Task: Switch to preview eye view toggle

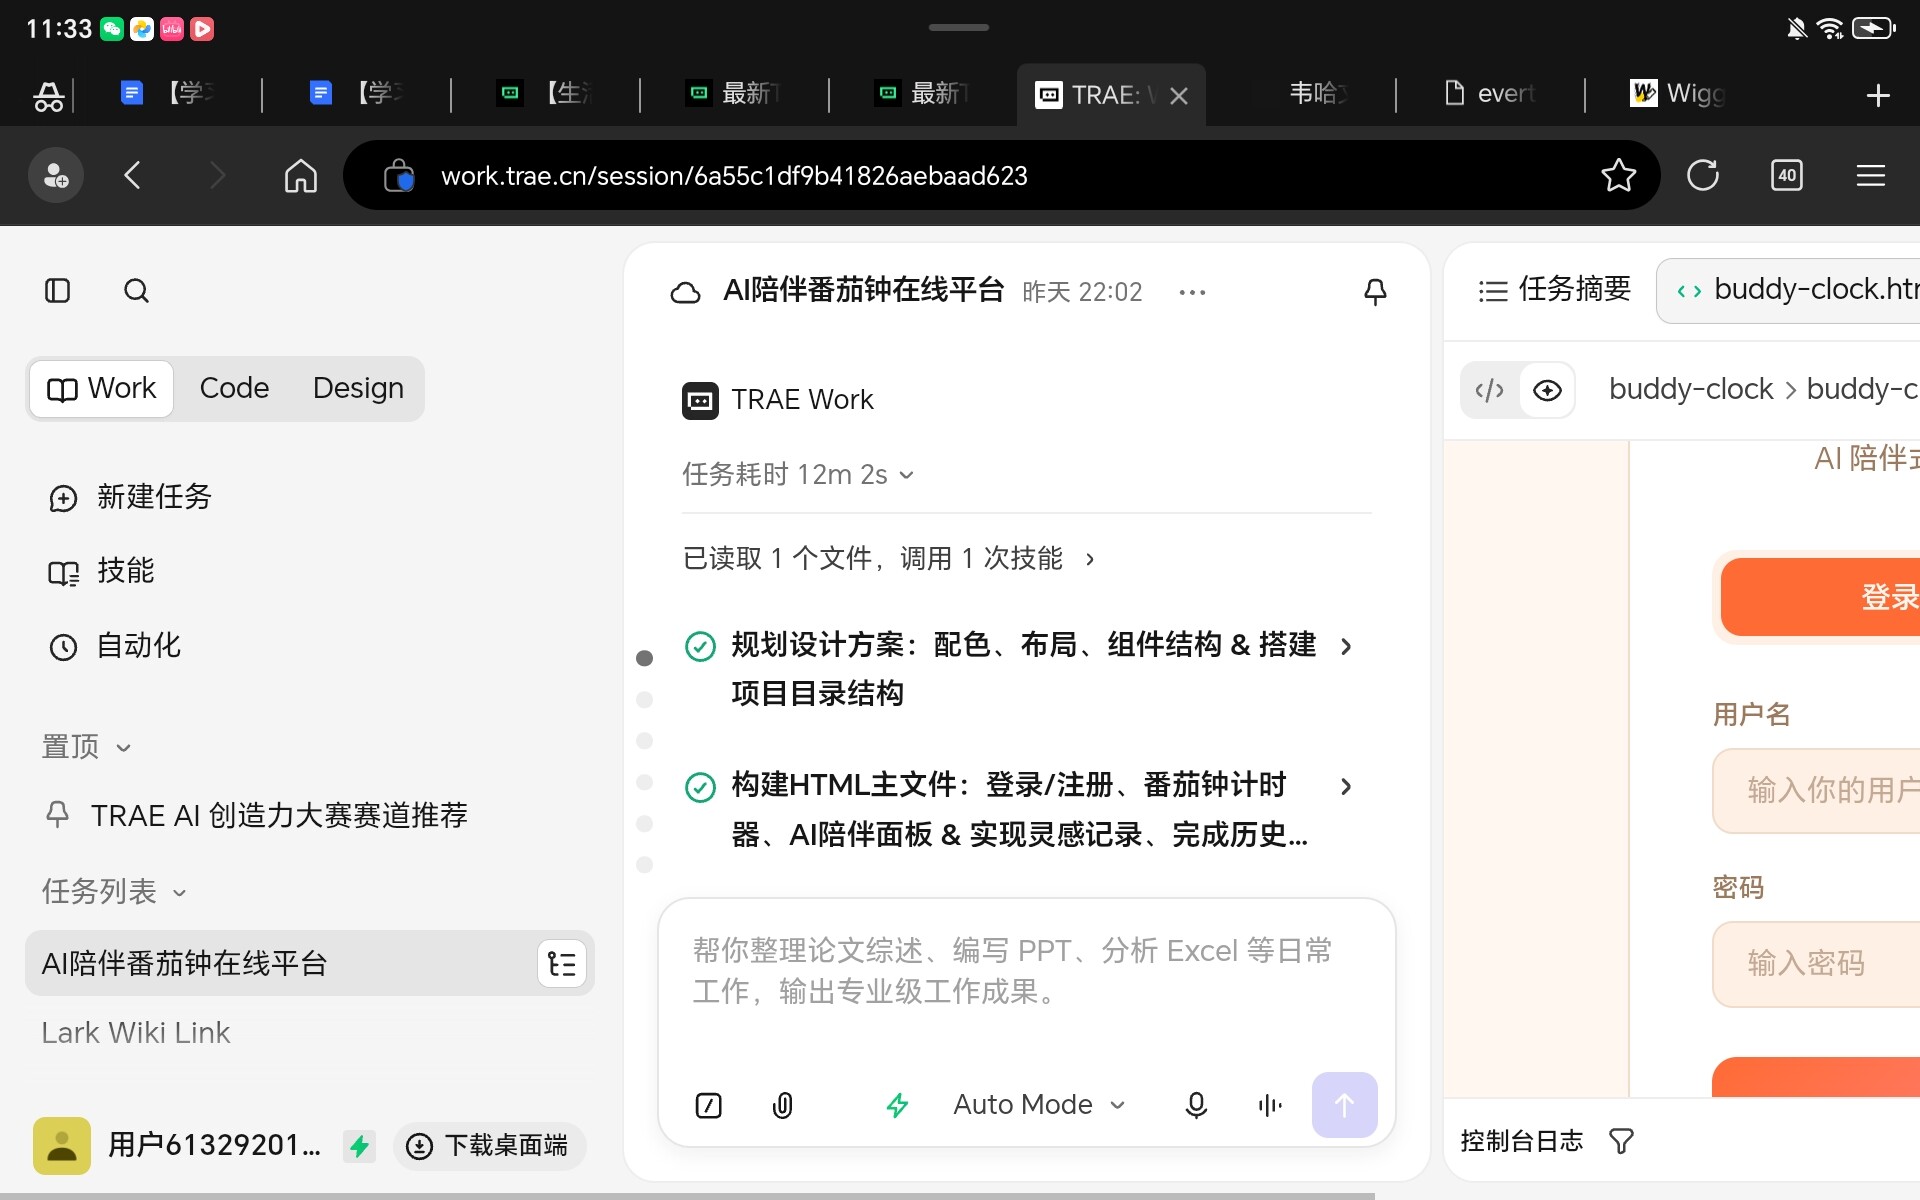Action: 1547,390
